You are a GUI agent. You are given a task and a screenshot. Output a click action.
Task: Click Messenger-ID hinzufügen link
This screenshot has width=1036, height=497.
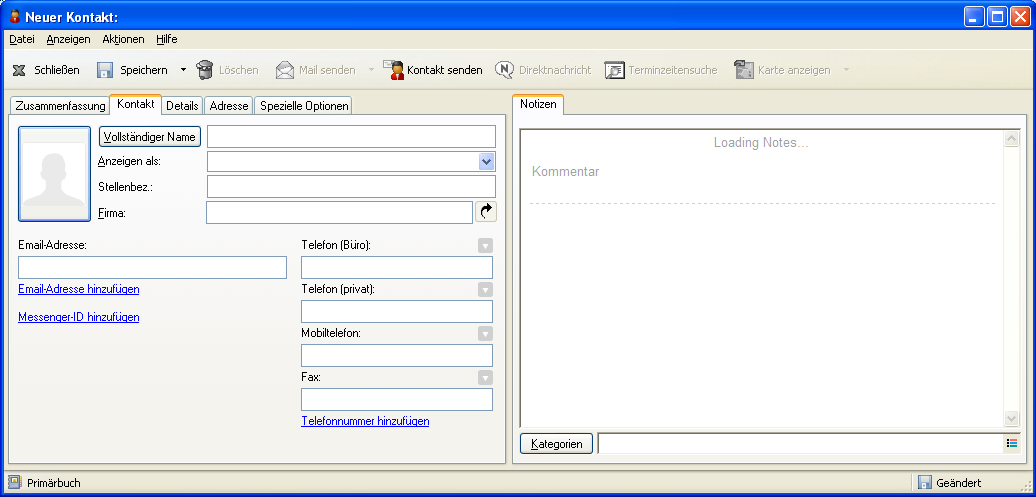click(x=79, y=317)
